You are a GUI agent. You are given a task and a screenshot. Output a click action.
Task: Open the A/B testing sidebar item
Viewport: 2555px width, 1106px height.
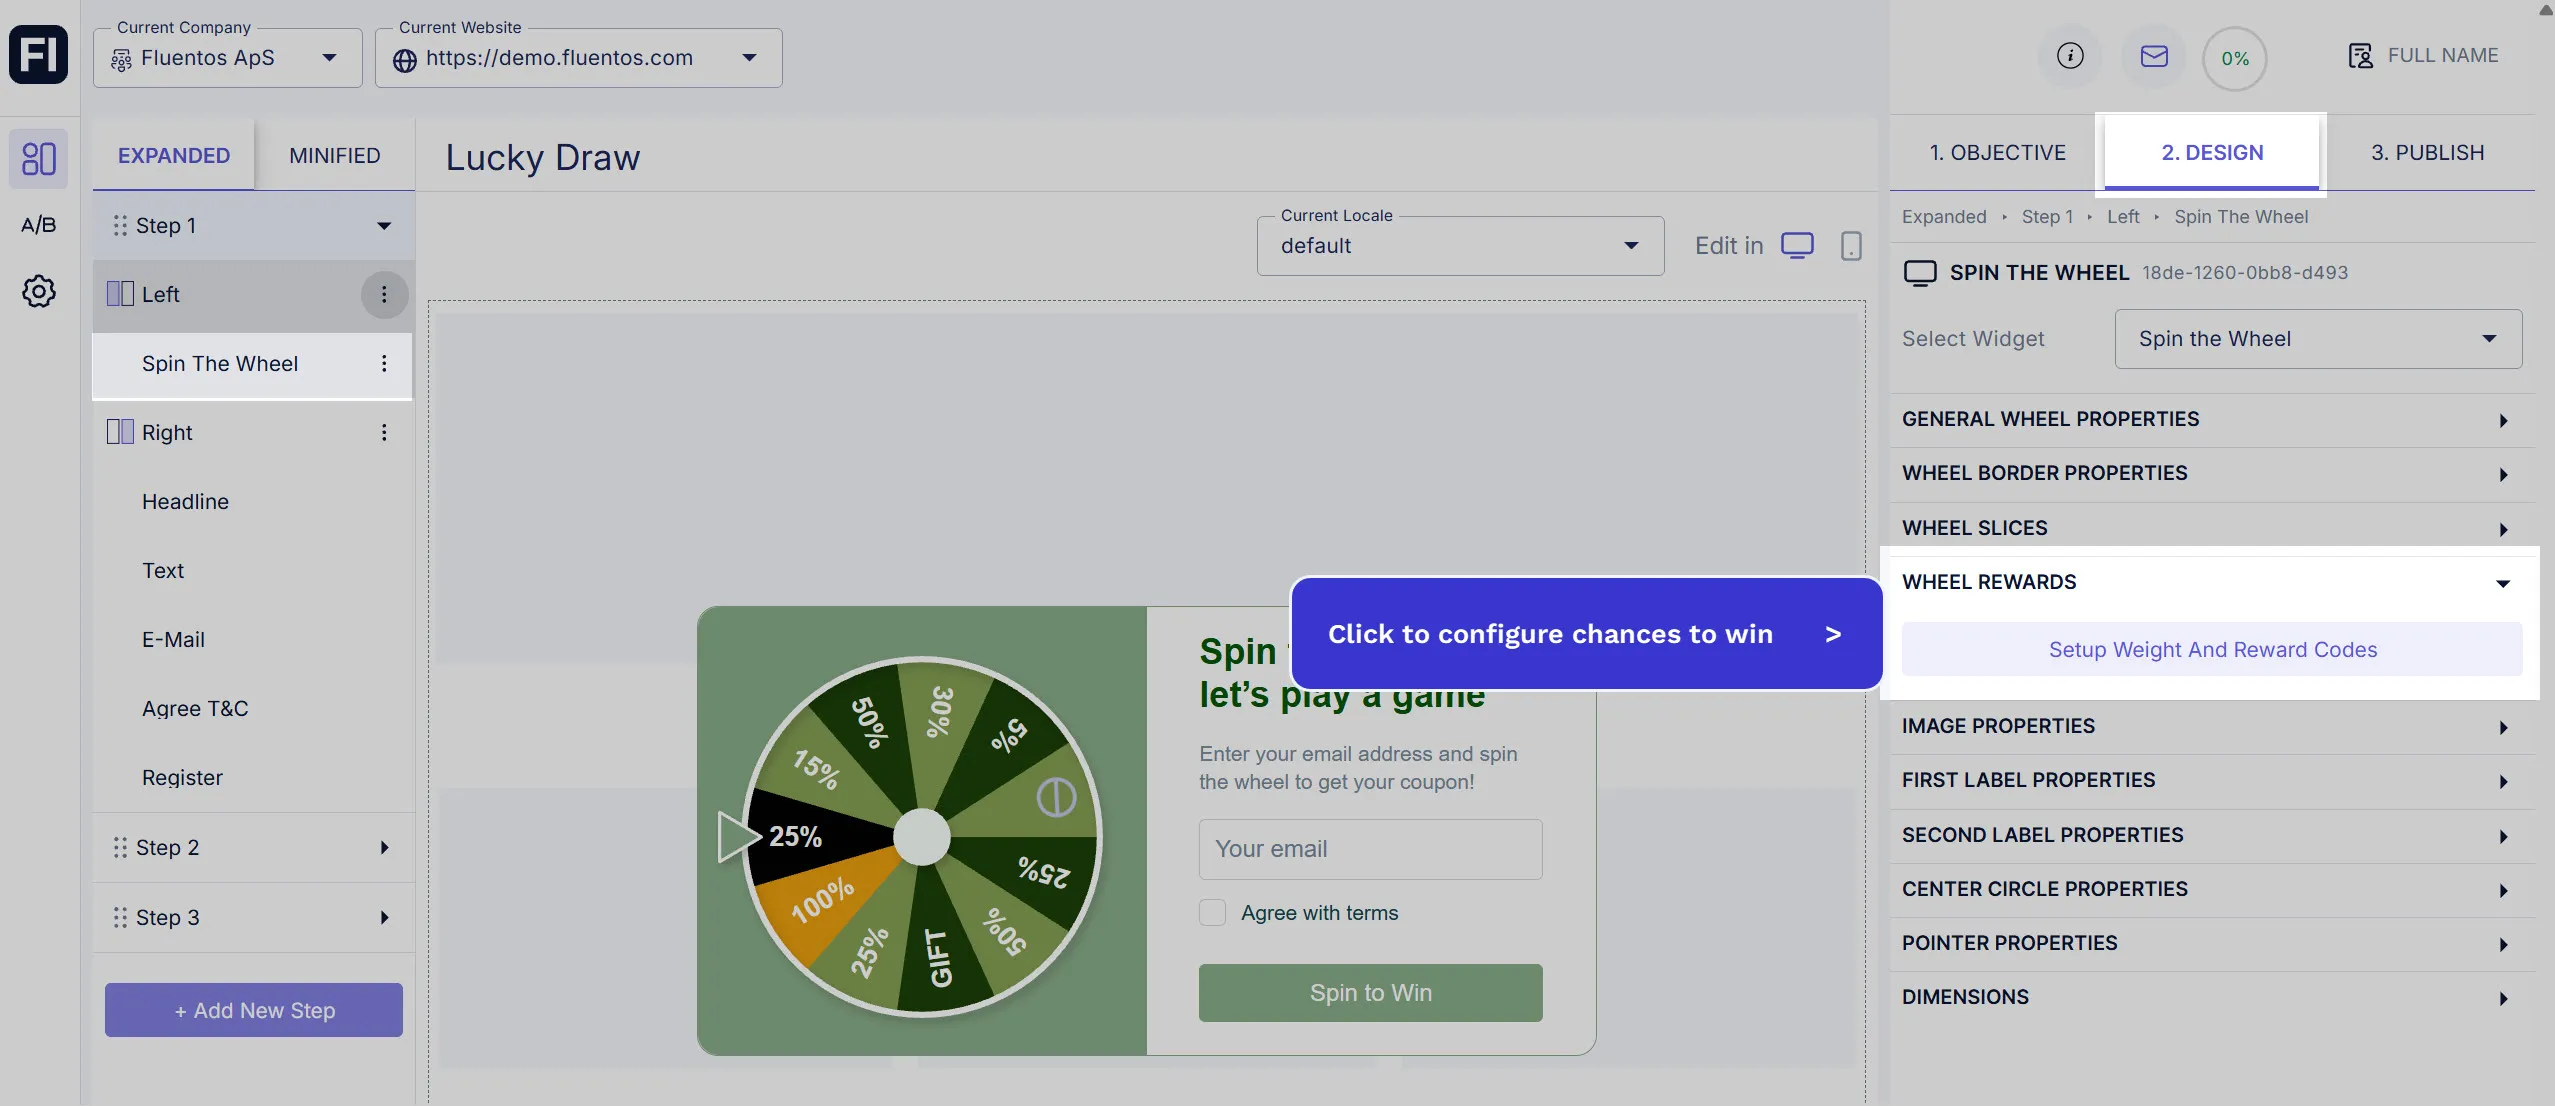[x=39, y=224]
